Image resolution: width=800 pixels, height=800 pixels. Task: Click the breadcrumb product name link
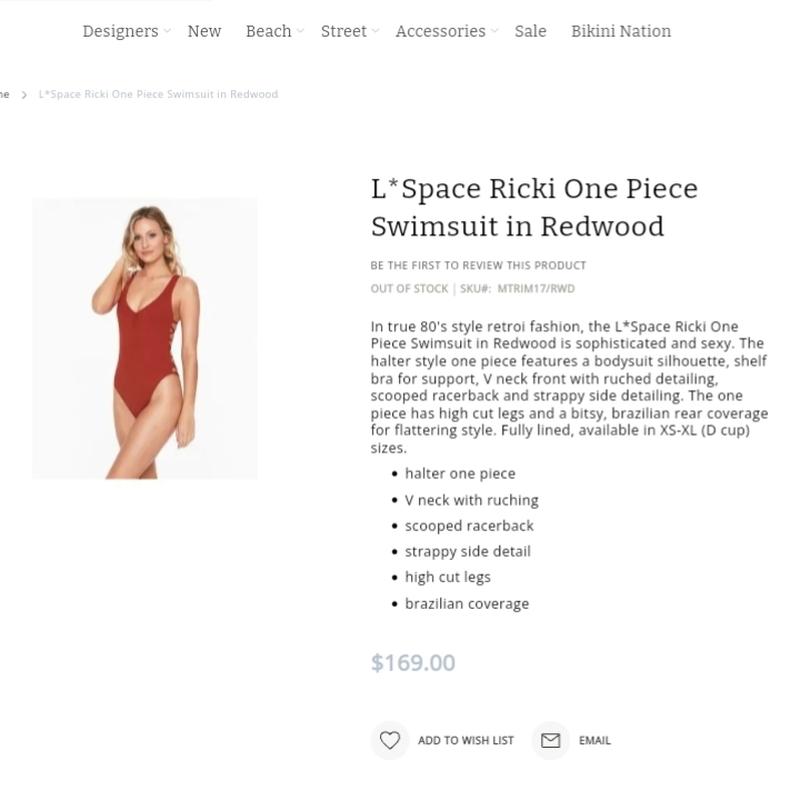point(158,94)
